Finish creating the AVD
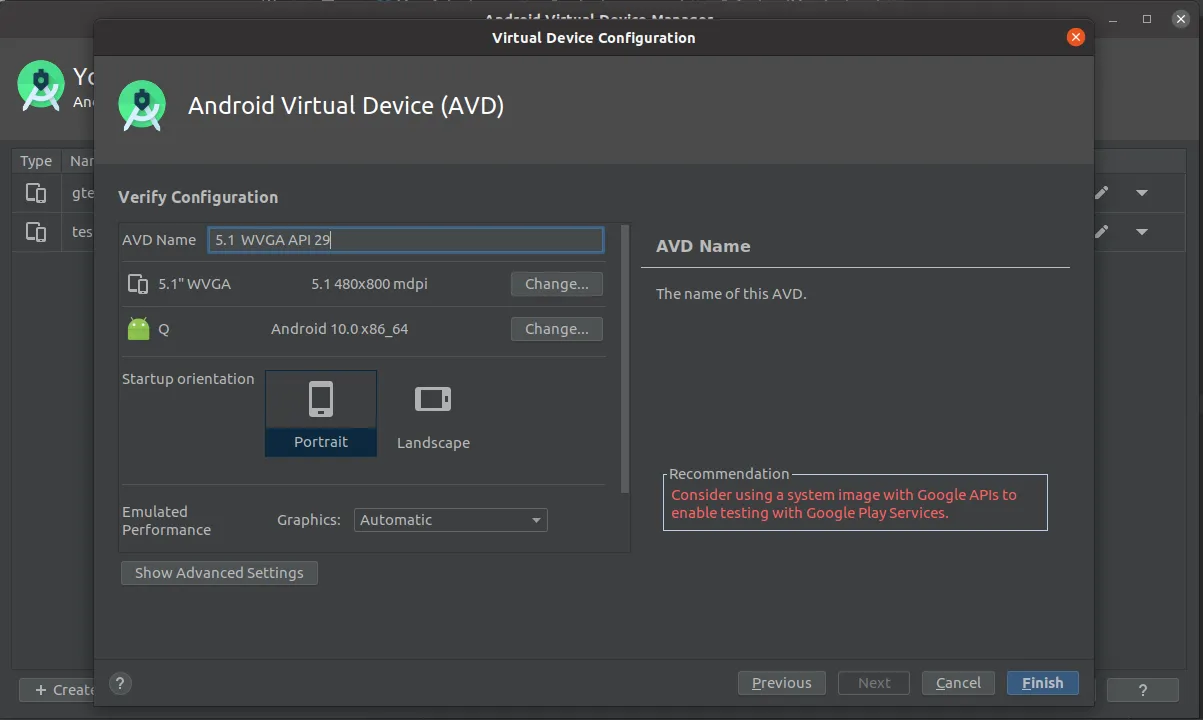This screenshot has width=1203, height=720. pos(1043,683)
